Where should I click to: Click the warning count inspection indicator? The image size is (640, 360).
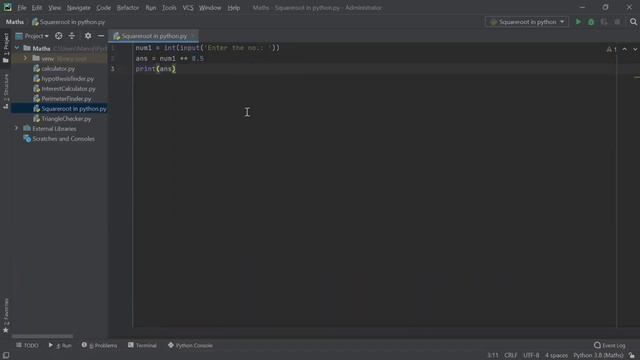[611, 49]
